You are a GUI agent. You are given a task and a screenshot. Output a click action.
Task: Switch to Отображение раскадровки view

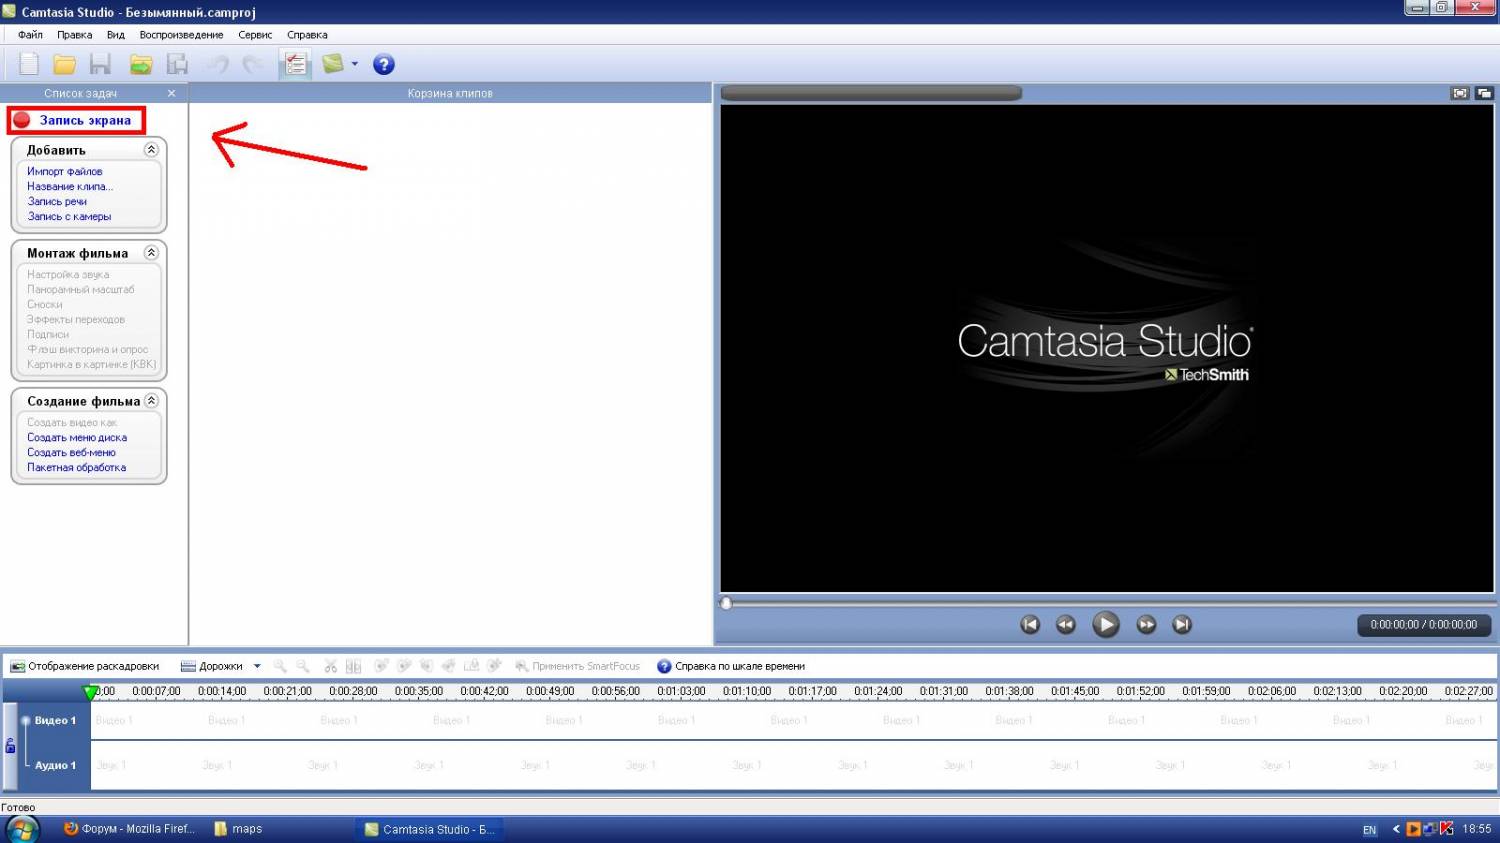tap(85, 666)
